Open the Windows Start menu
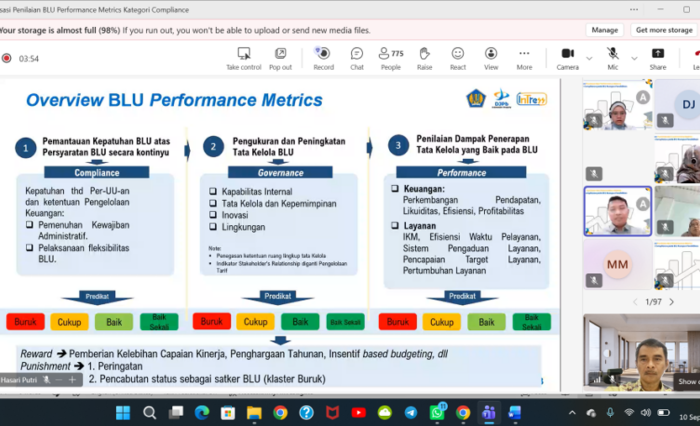 (123, 413)
